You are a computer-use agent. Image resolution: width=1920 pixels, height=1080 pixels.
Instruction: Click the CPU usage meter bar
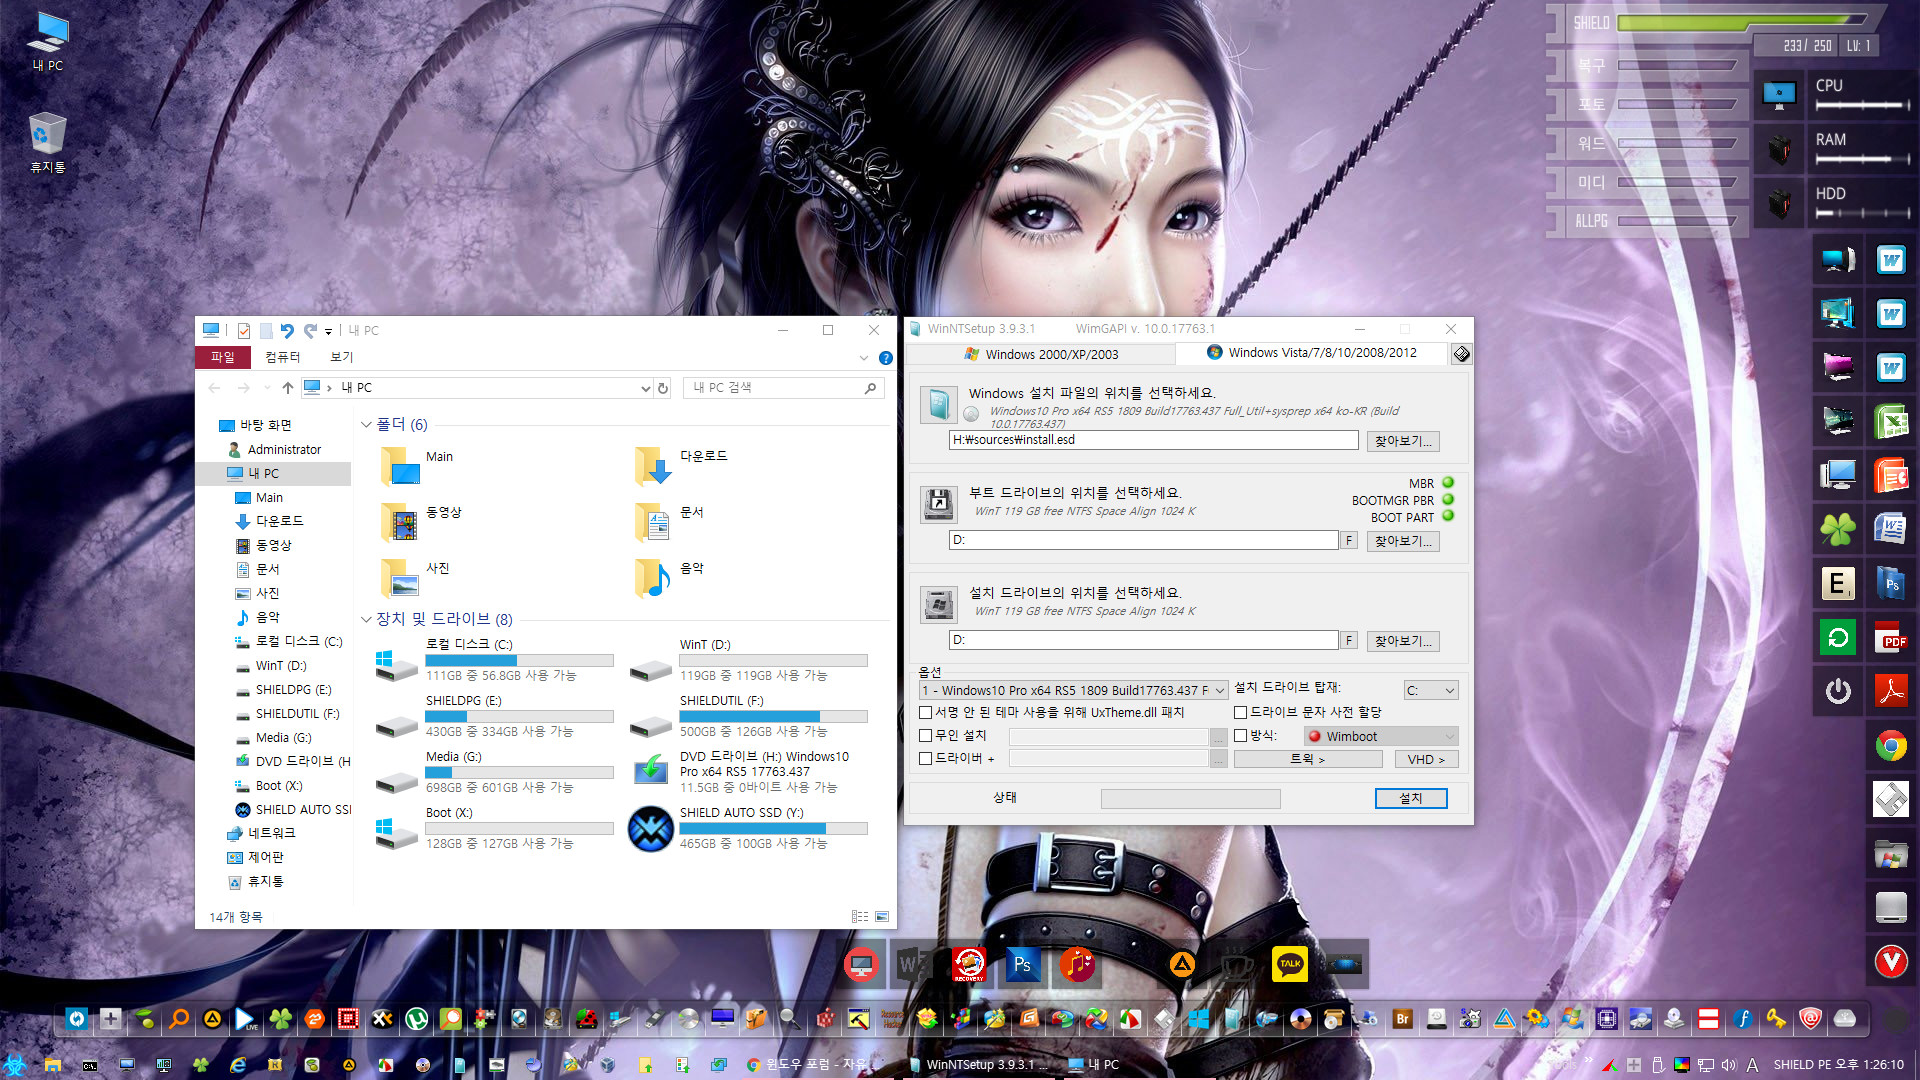tap(1861, 105)
